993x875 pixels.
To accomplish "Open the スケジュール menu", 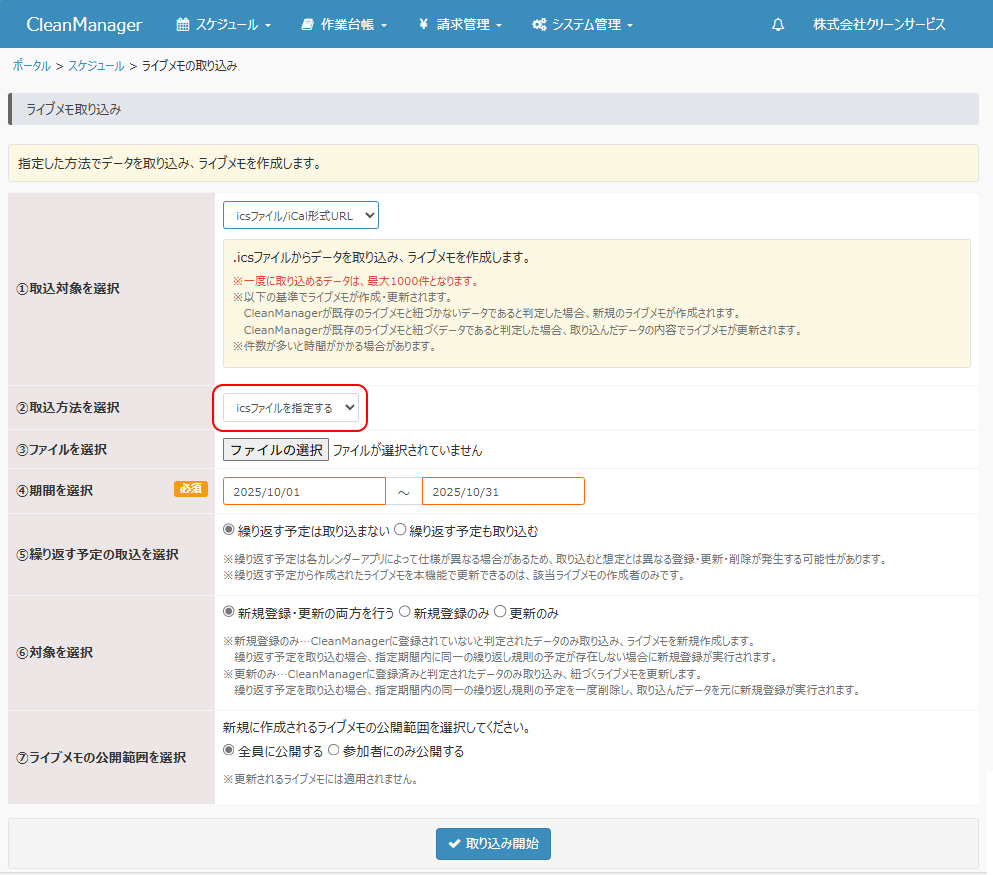I will pyautogui.click(x=223, y=24).
